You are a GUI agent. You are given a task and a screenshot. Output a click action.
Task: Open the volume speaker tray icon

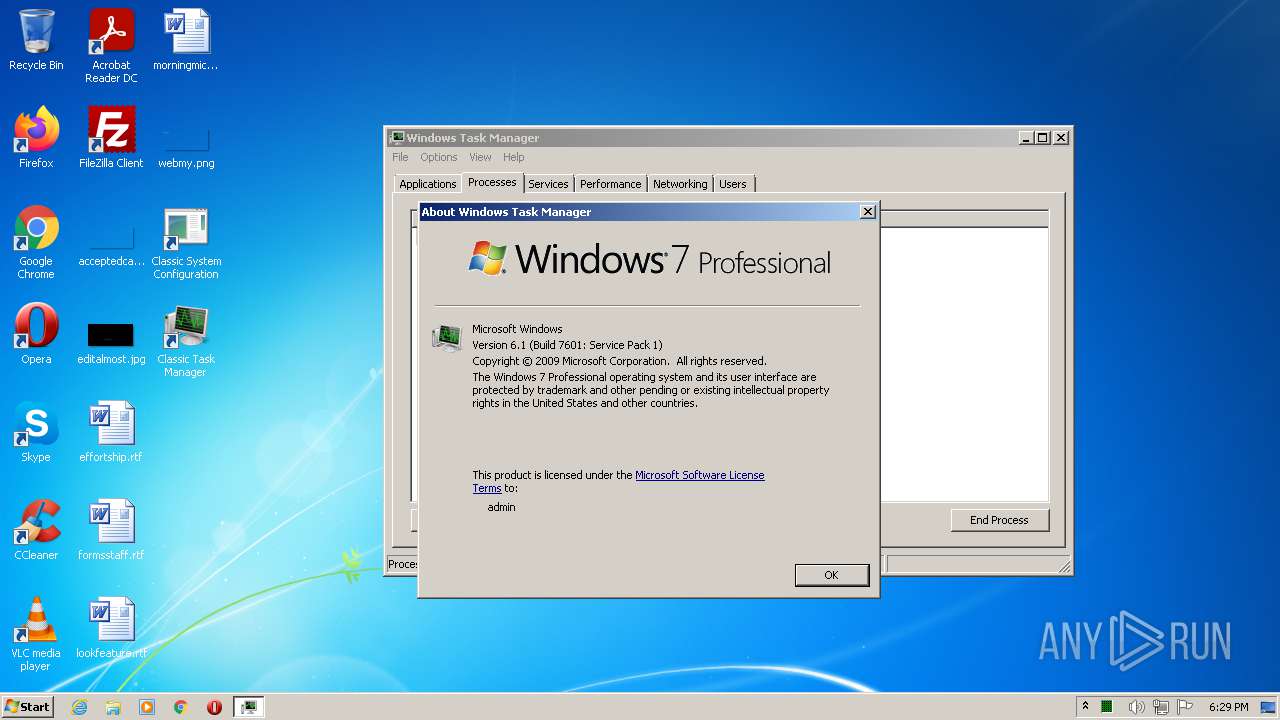pyautogui.click(x=1136, y=707)
